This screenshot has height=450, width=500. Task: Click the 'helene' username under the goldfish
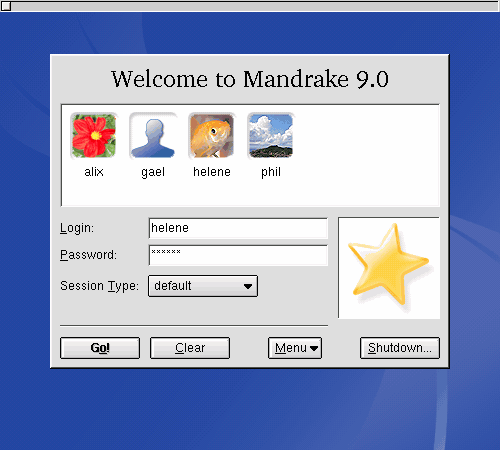point(212,172)
